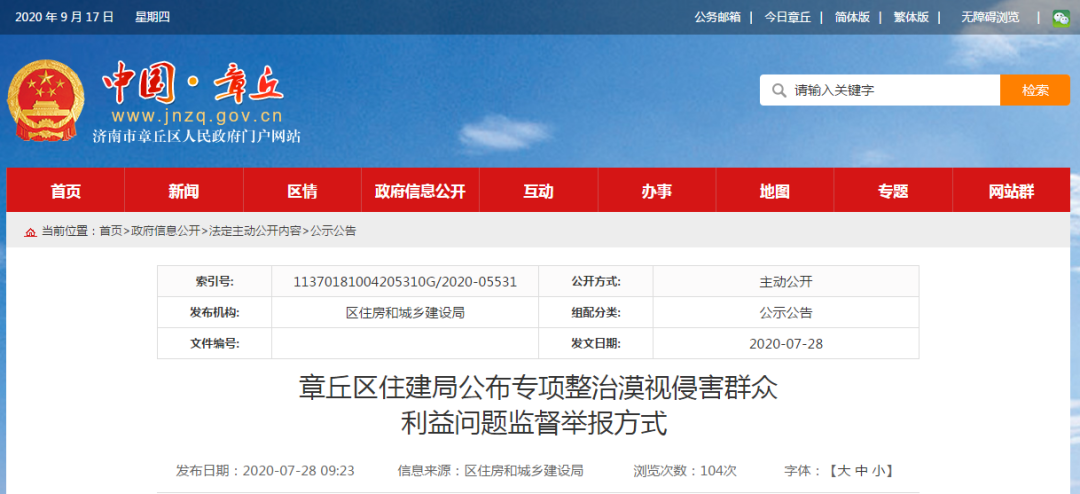Click the 公示公告 cell in the table
Image resolution: width=1080 pixels, height=494 pixels.
coord(786,313)
